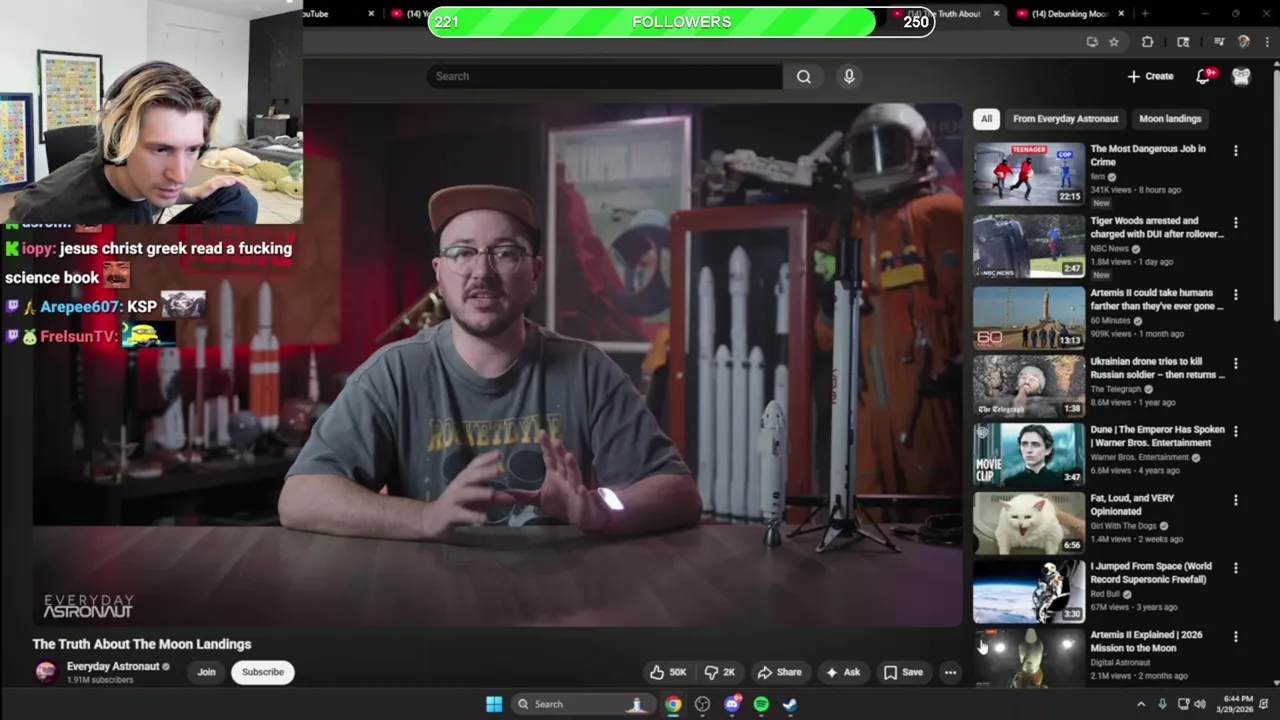Open options menu for Fat, Loud cat video
The width and height of the screenshot is (1280, 720).
point(1236,500)
